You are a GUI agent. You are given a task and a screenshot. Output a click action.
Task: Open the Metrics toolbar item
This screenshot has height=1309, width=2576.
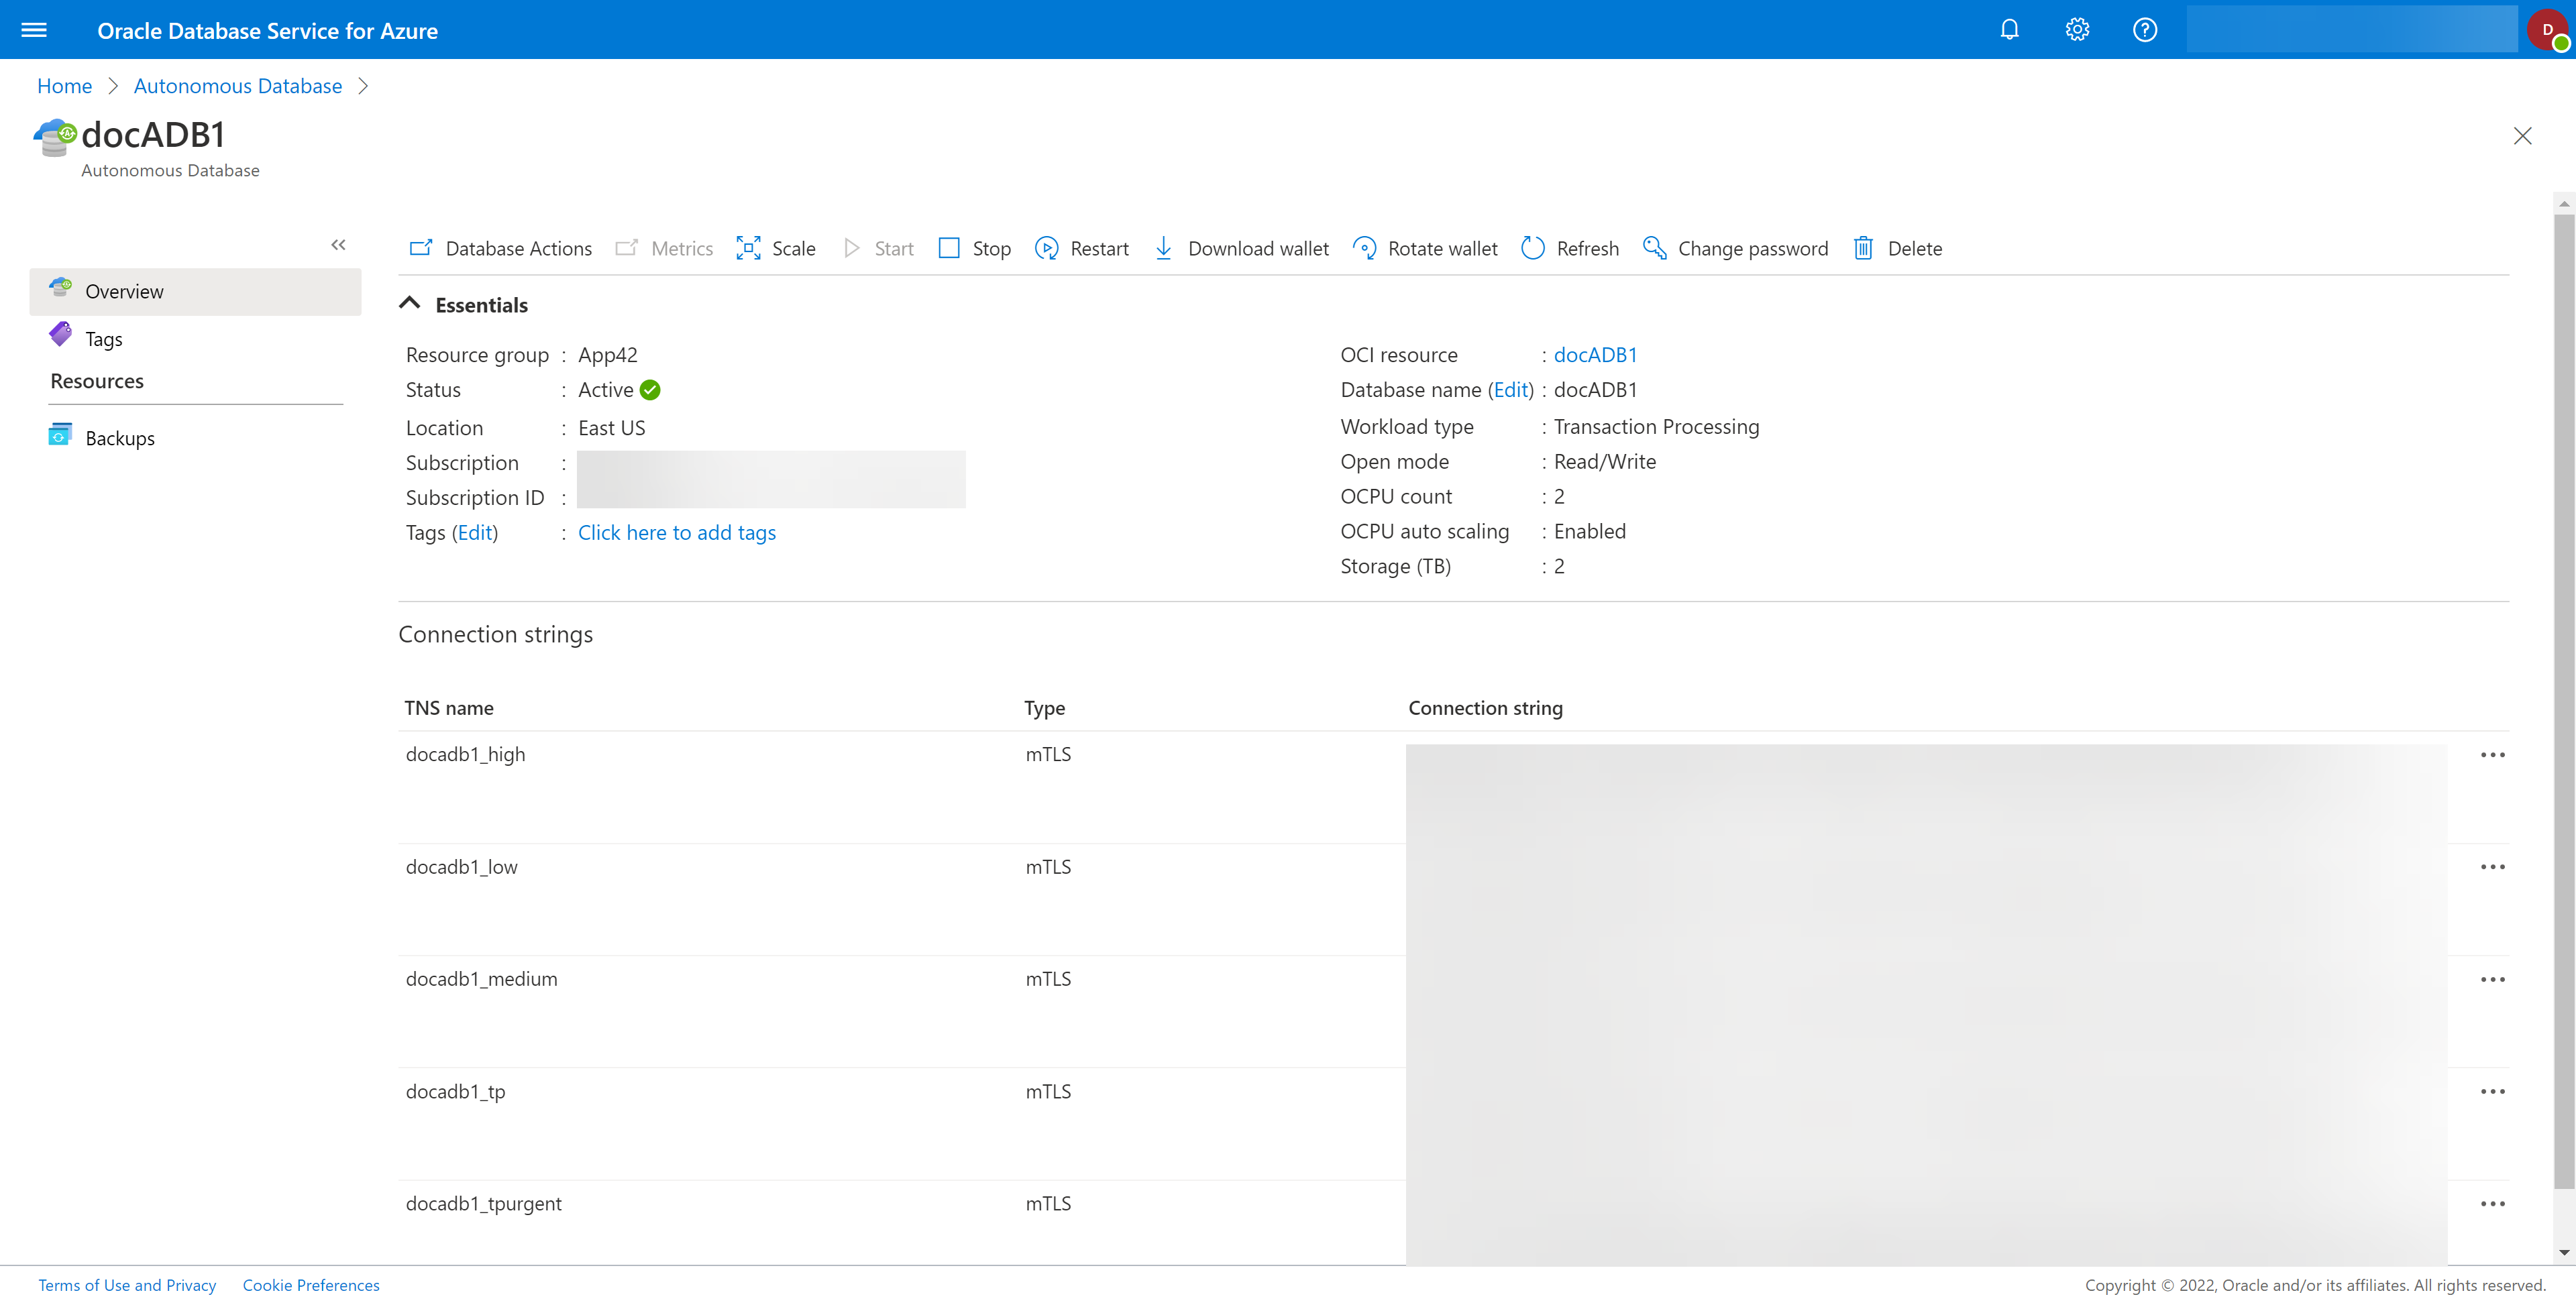664,248
